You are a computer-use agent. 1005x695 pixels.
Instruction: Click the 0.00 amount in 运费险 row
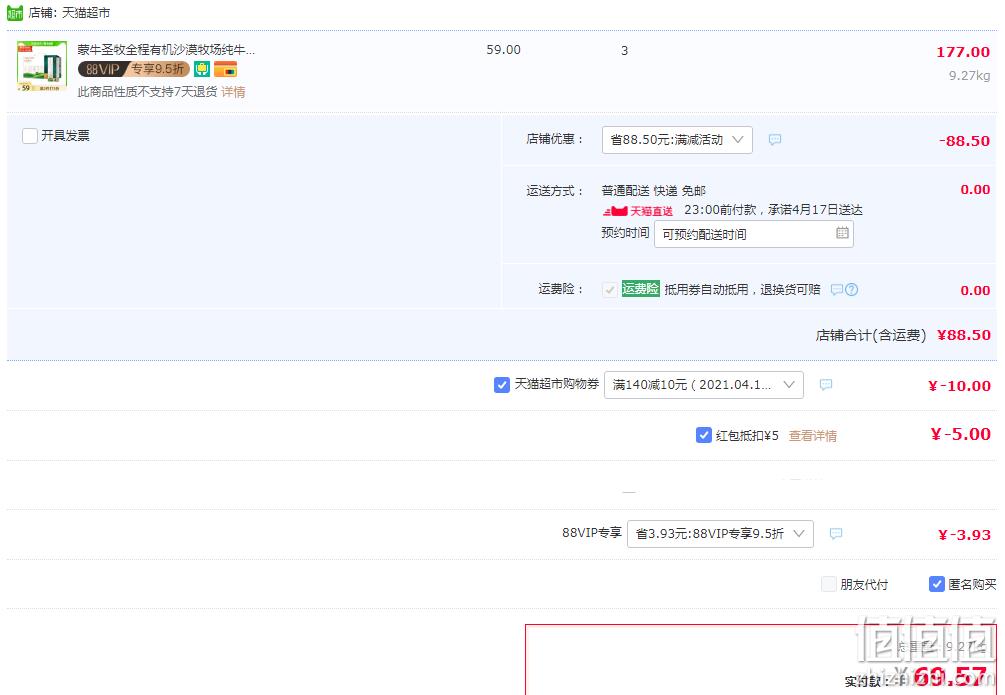click(975, 290)
